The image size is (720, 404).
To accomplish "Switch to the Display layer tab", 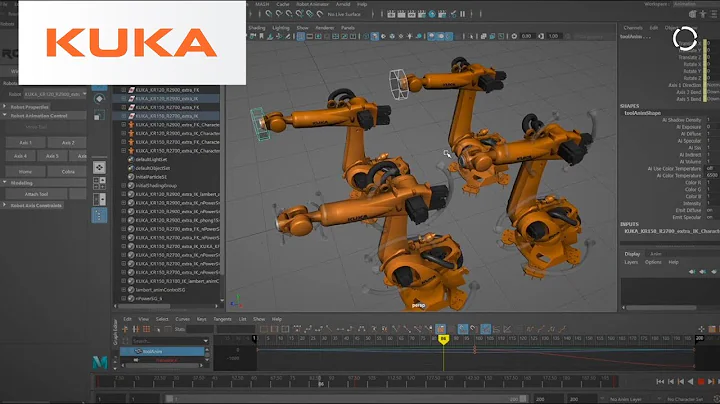I will [632, 254].
